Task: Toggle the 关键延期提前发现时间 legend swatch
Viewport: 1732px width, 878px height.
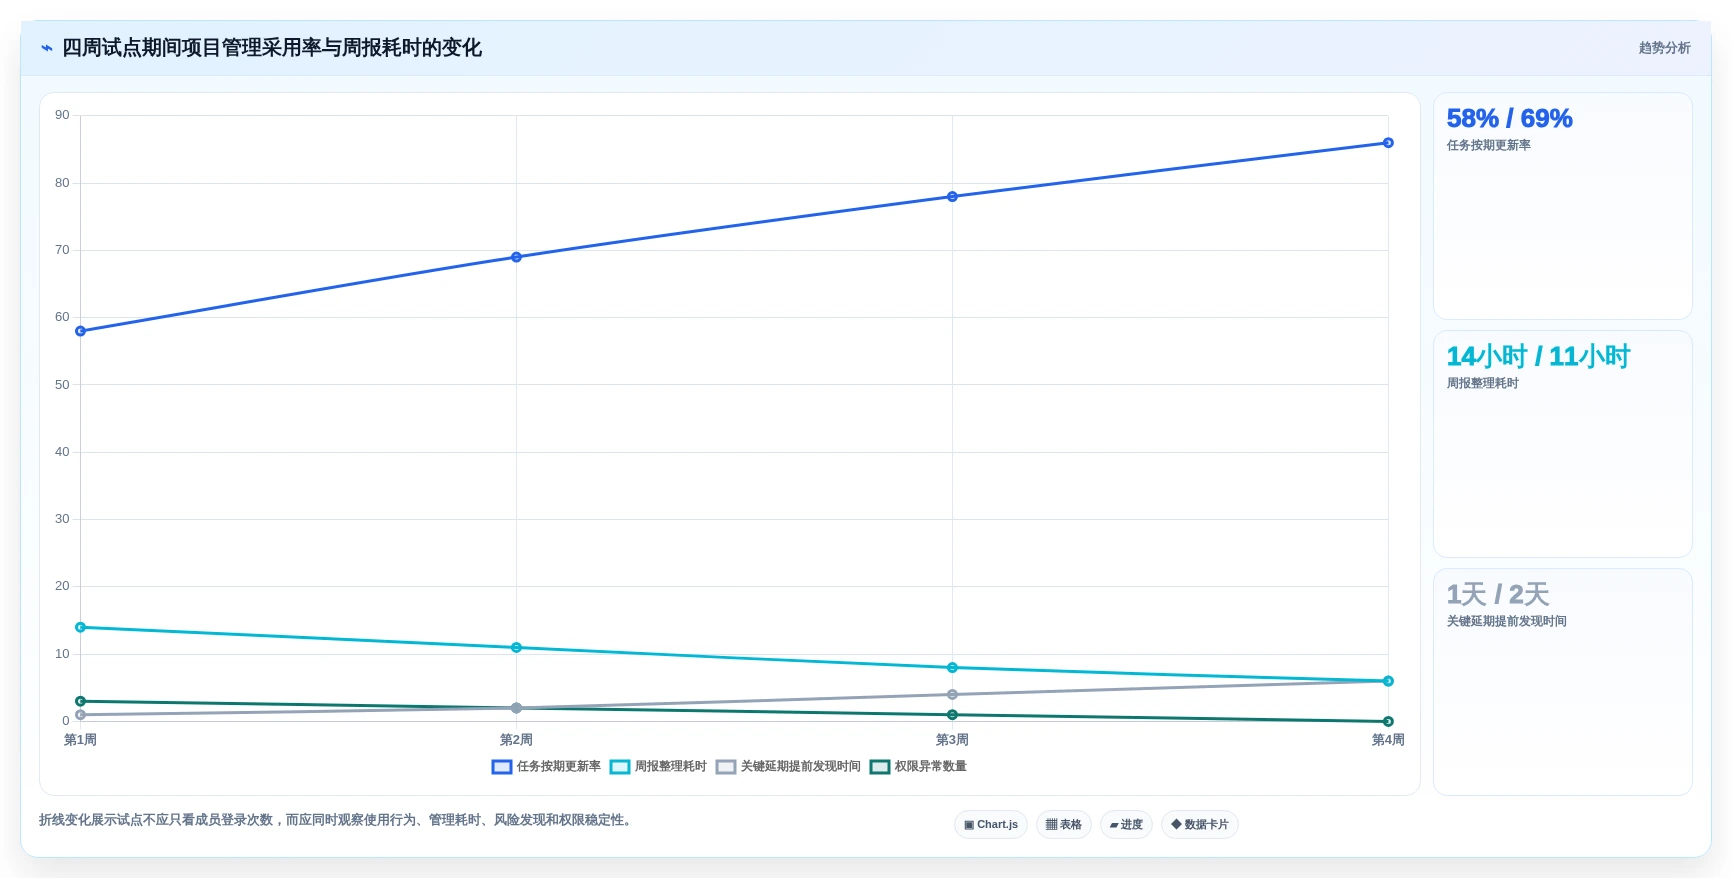Action: (726, 767)
